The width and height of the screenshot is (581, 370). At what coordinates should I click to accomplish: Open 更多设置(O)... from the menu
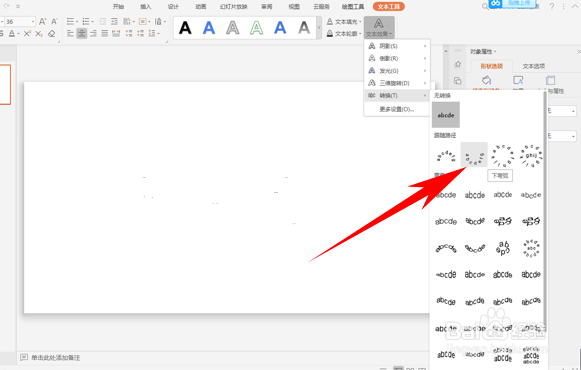[397, 109]
